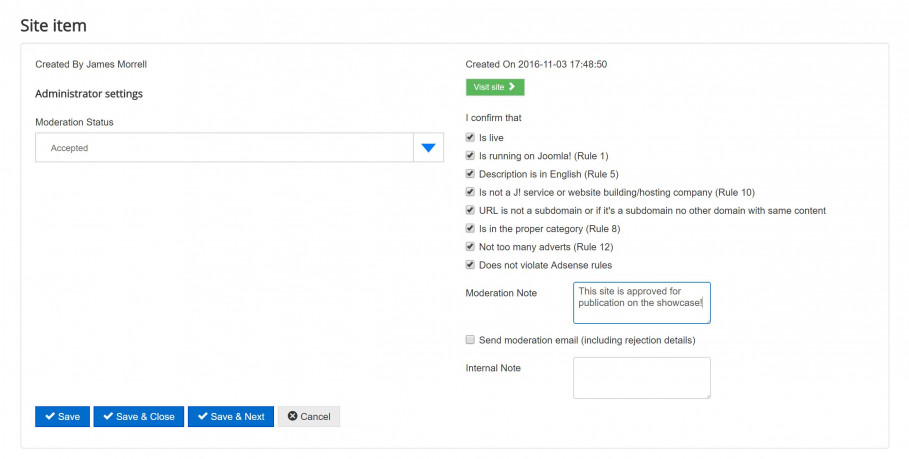Click inside the Moderation Note text area
This screenshot has width=909, height=459.
642,303
